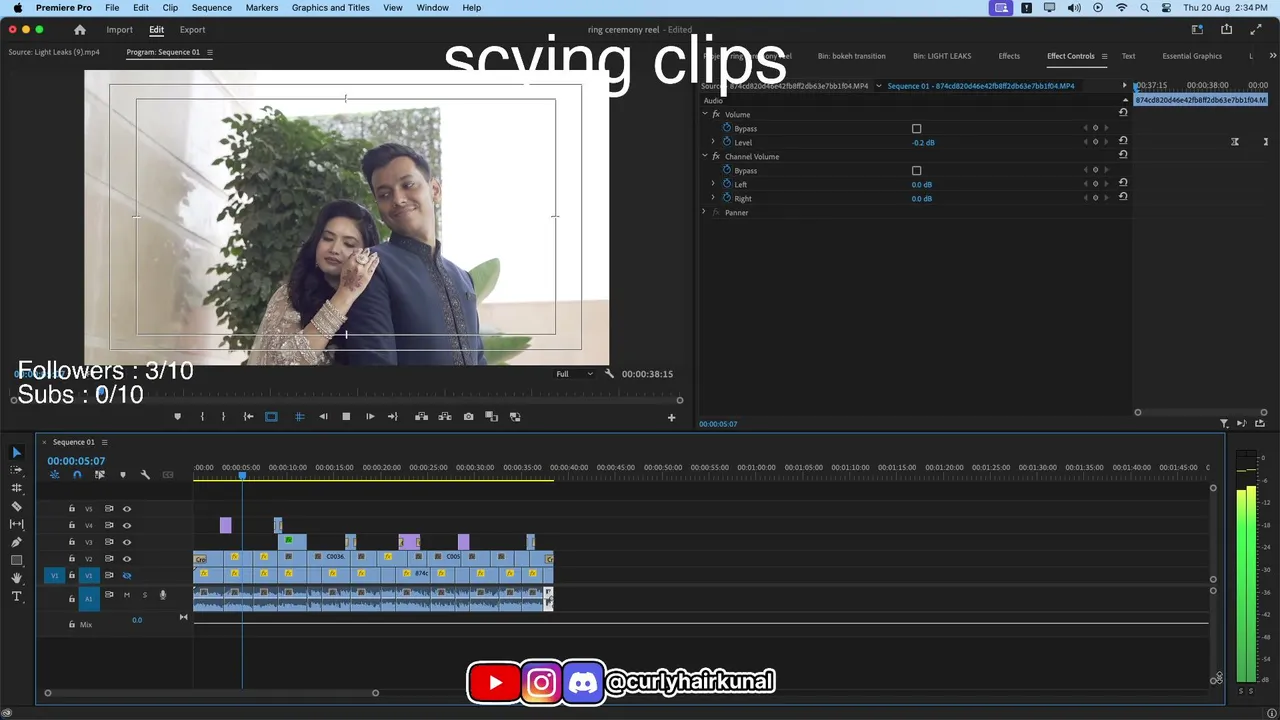The height and width of the screenshot is (720, 1280).
Task: Toggle timeline snapping magnet
Action: (77, 475)
